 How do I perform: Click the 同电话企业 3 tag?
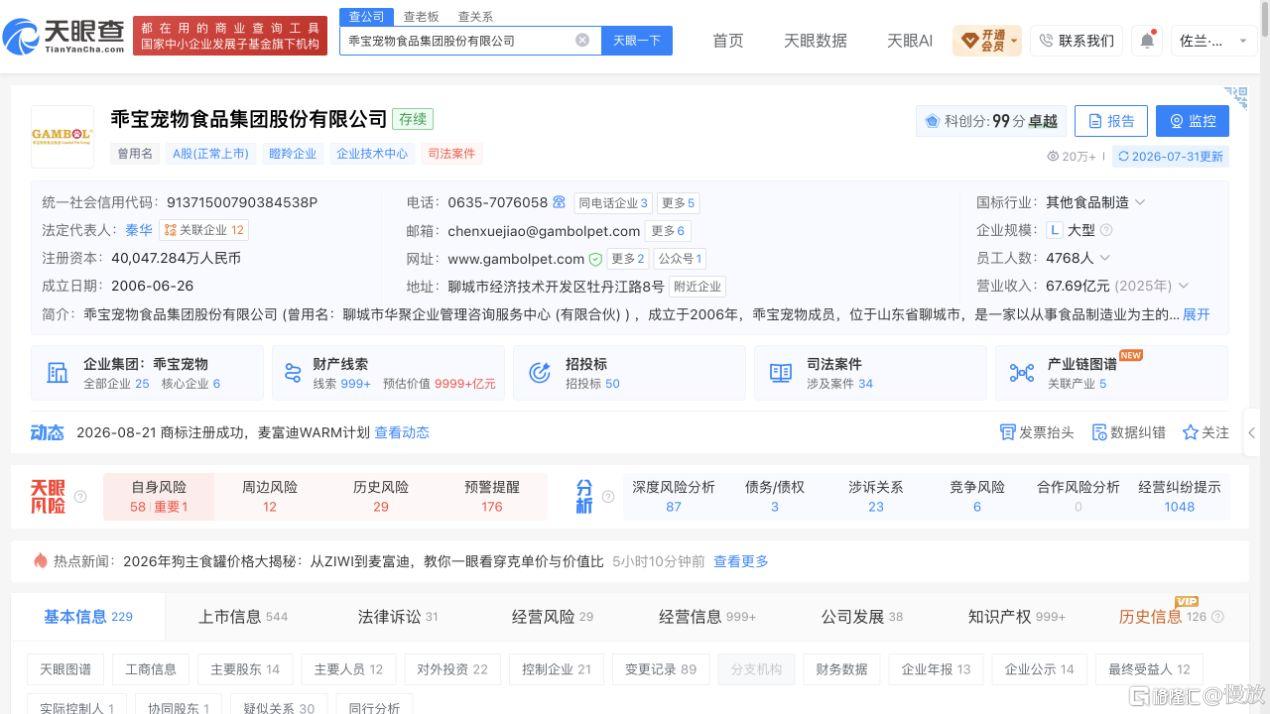click(614, 203)
